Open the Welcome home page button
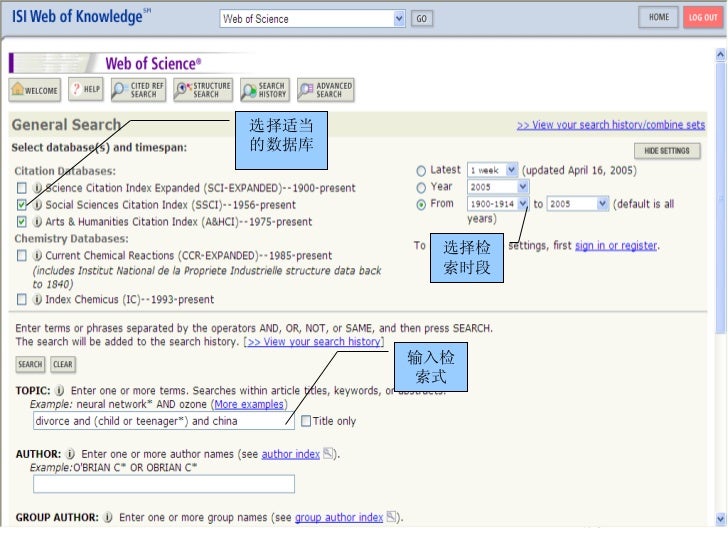The width and height of the screenshot is (728, 546). 35,90
